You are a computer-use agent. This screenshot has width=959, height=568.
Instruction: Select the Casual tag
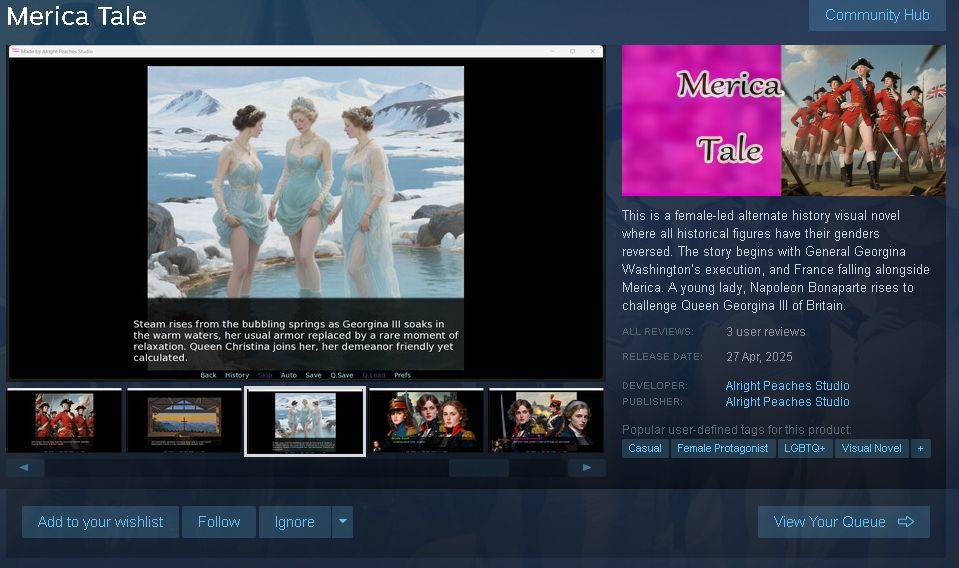coord(645,448)
